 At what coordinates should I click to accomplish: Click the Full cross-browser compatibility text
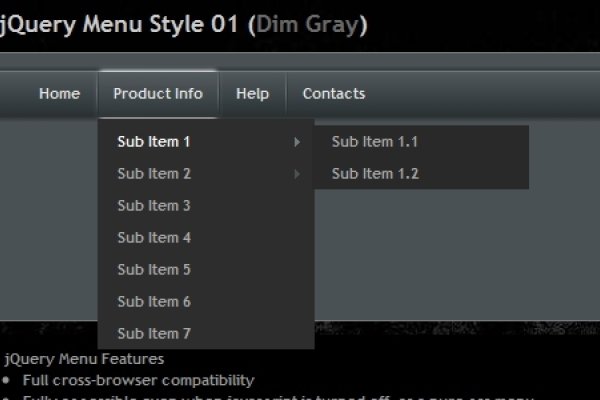[138, 380]
